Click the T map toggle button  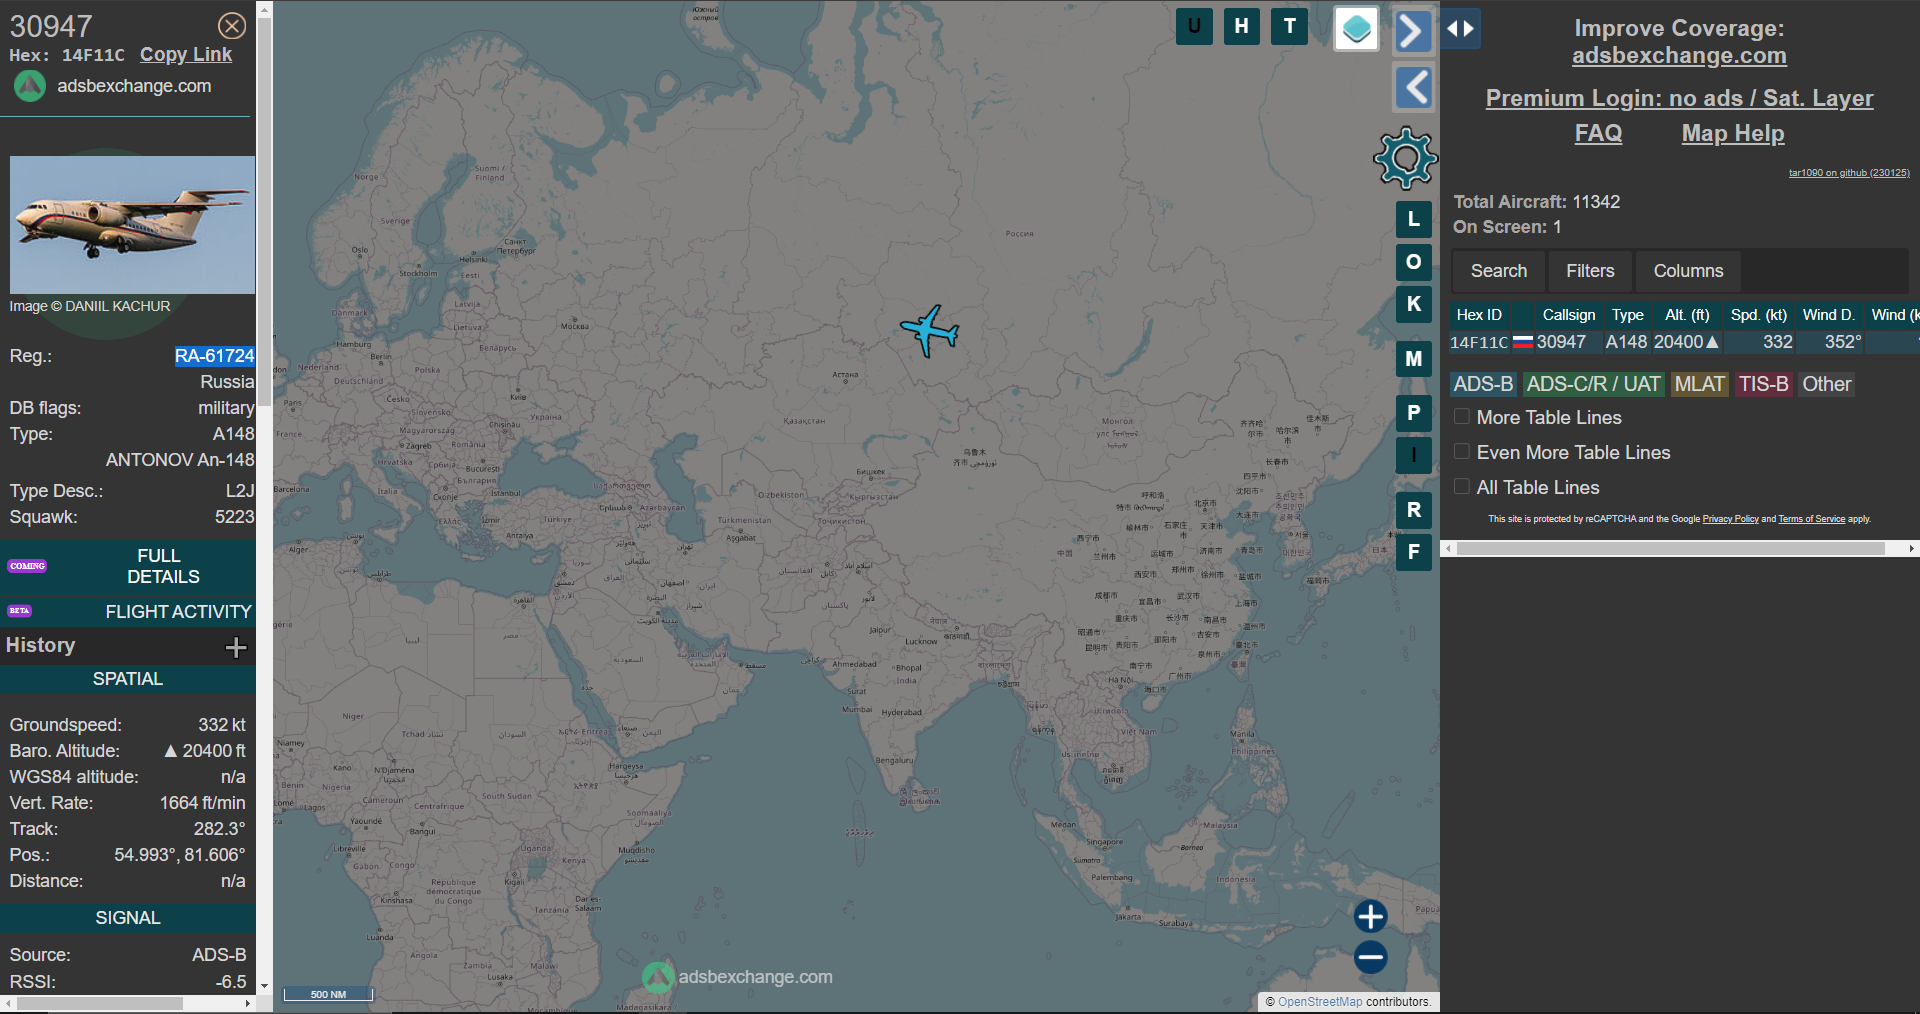coord(1289,27)
